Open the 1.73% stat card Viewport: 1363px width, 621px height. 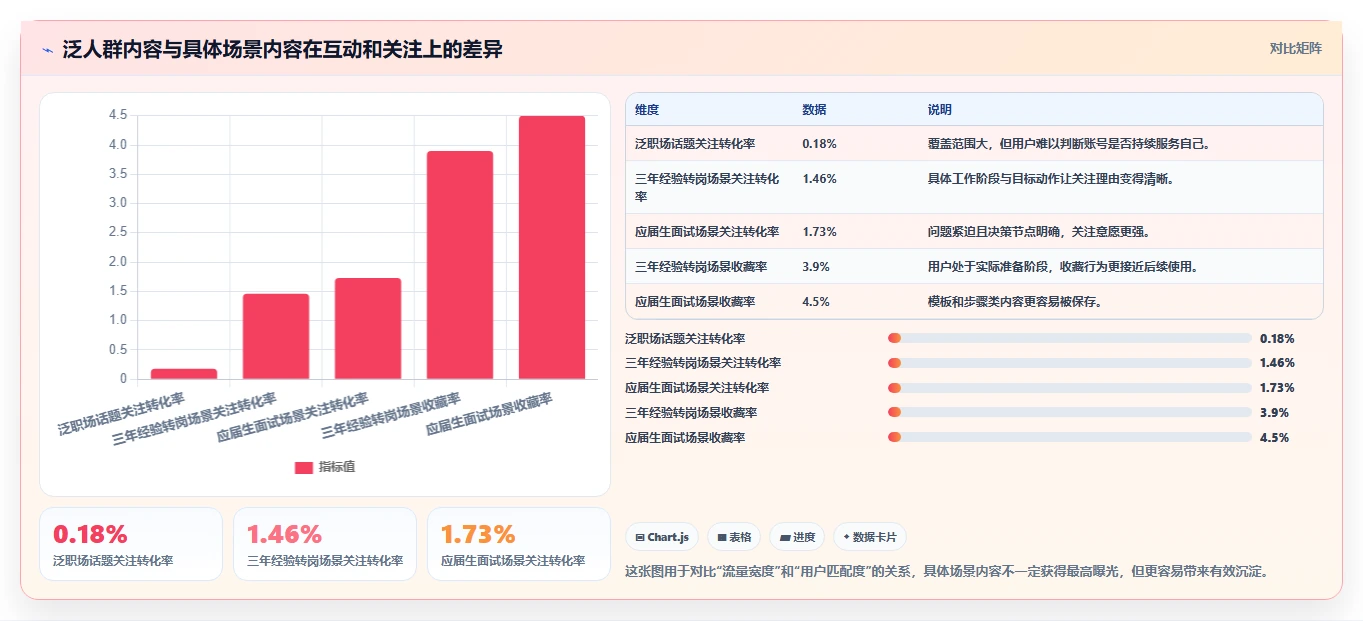coord(519,544)
